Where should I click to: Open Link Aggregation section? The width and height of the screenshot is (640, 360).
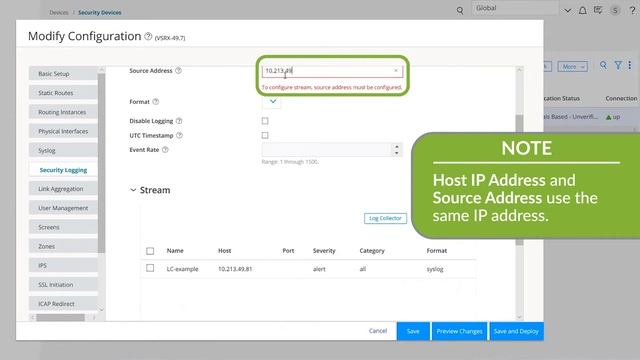pos(63,189)
